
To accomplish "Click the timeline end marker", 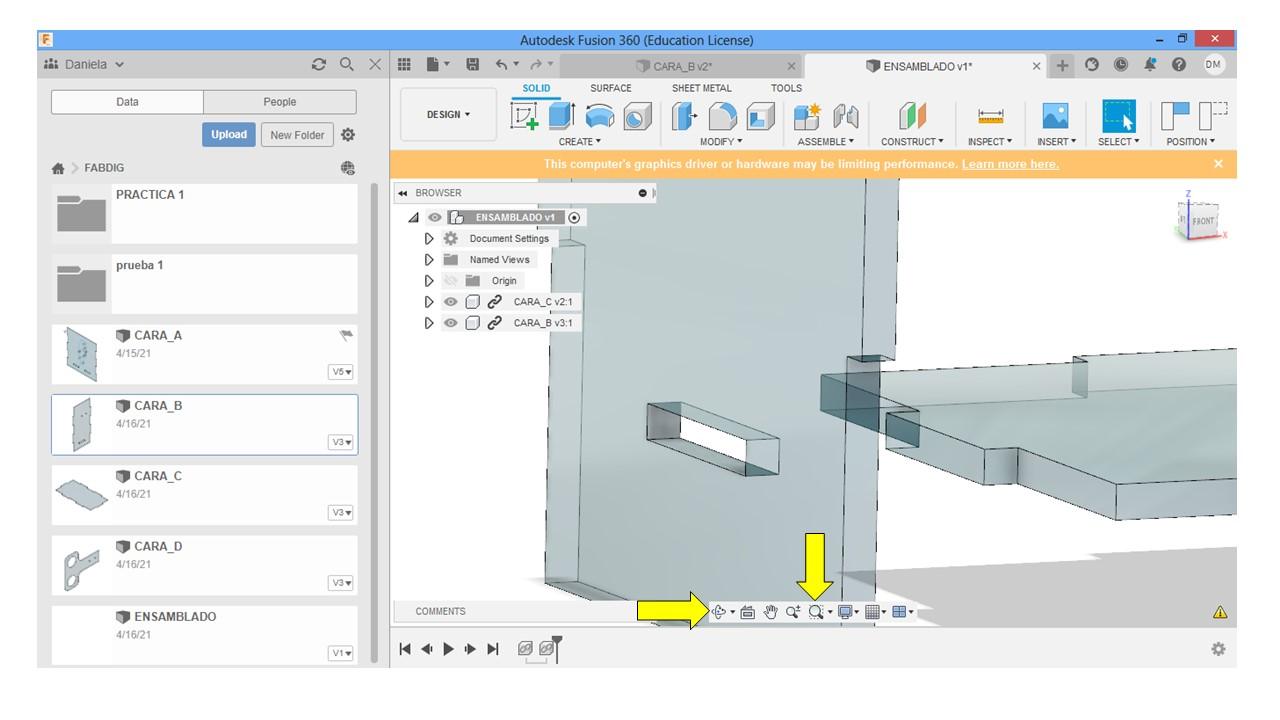I will (x=557, y=648).
